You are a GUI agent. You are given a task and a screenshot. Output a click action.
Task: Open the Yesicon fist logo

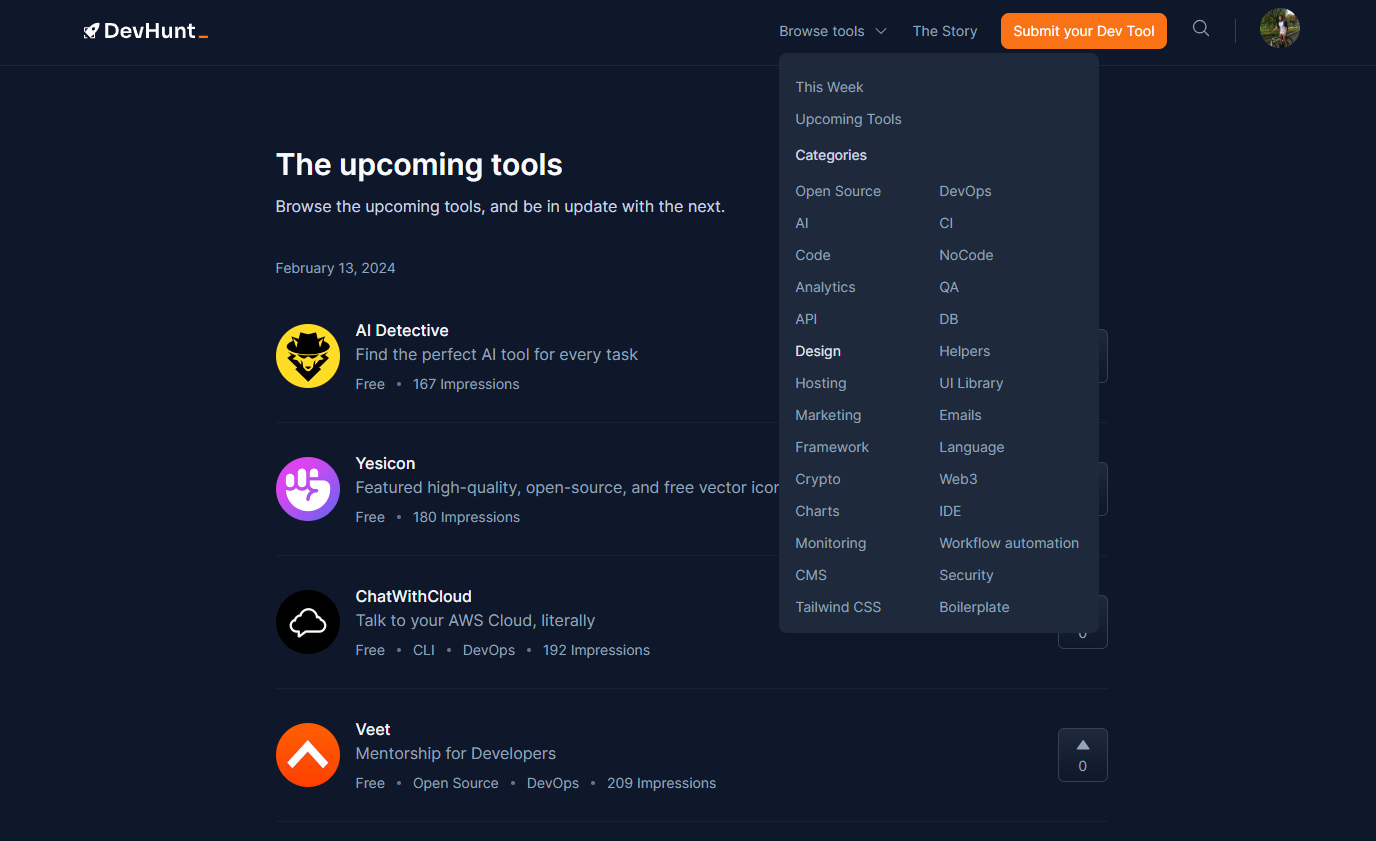(x=308, y=489)
